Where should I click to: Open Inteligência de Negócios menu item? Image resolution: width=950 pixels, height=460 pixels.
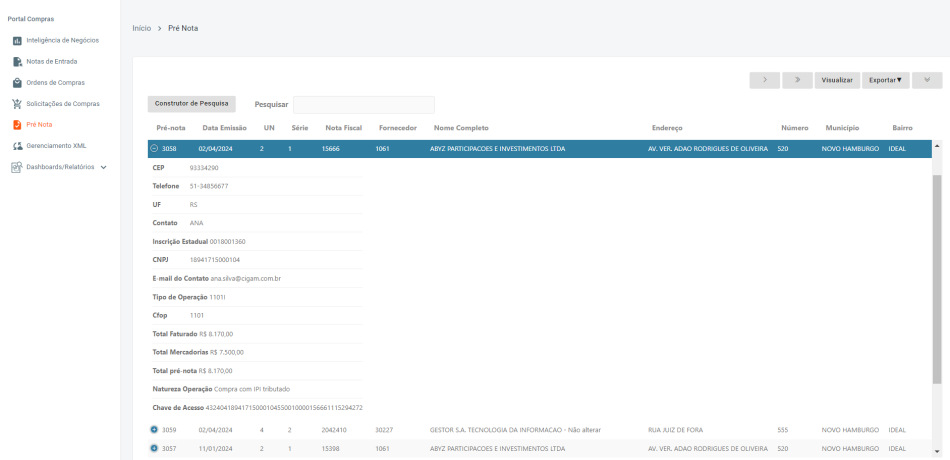point(62,41)
